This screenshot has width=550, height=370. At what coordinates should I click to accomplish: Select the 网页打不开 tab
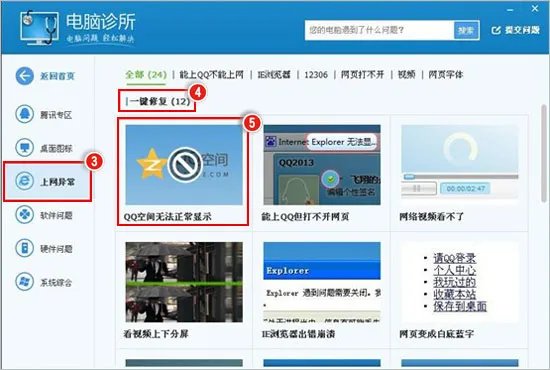(362, 75)
